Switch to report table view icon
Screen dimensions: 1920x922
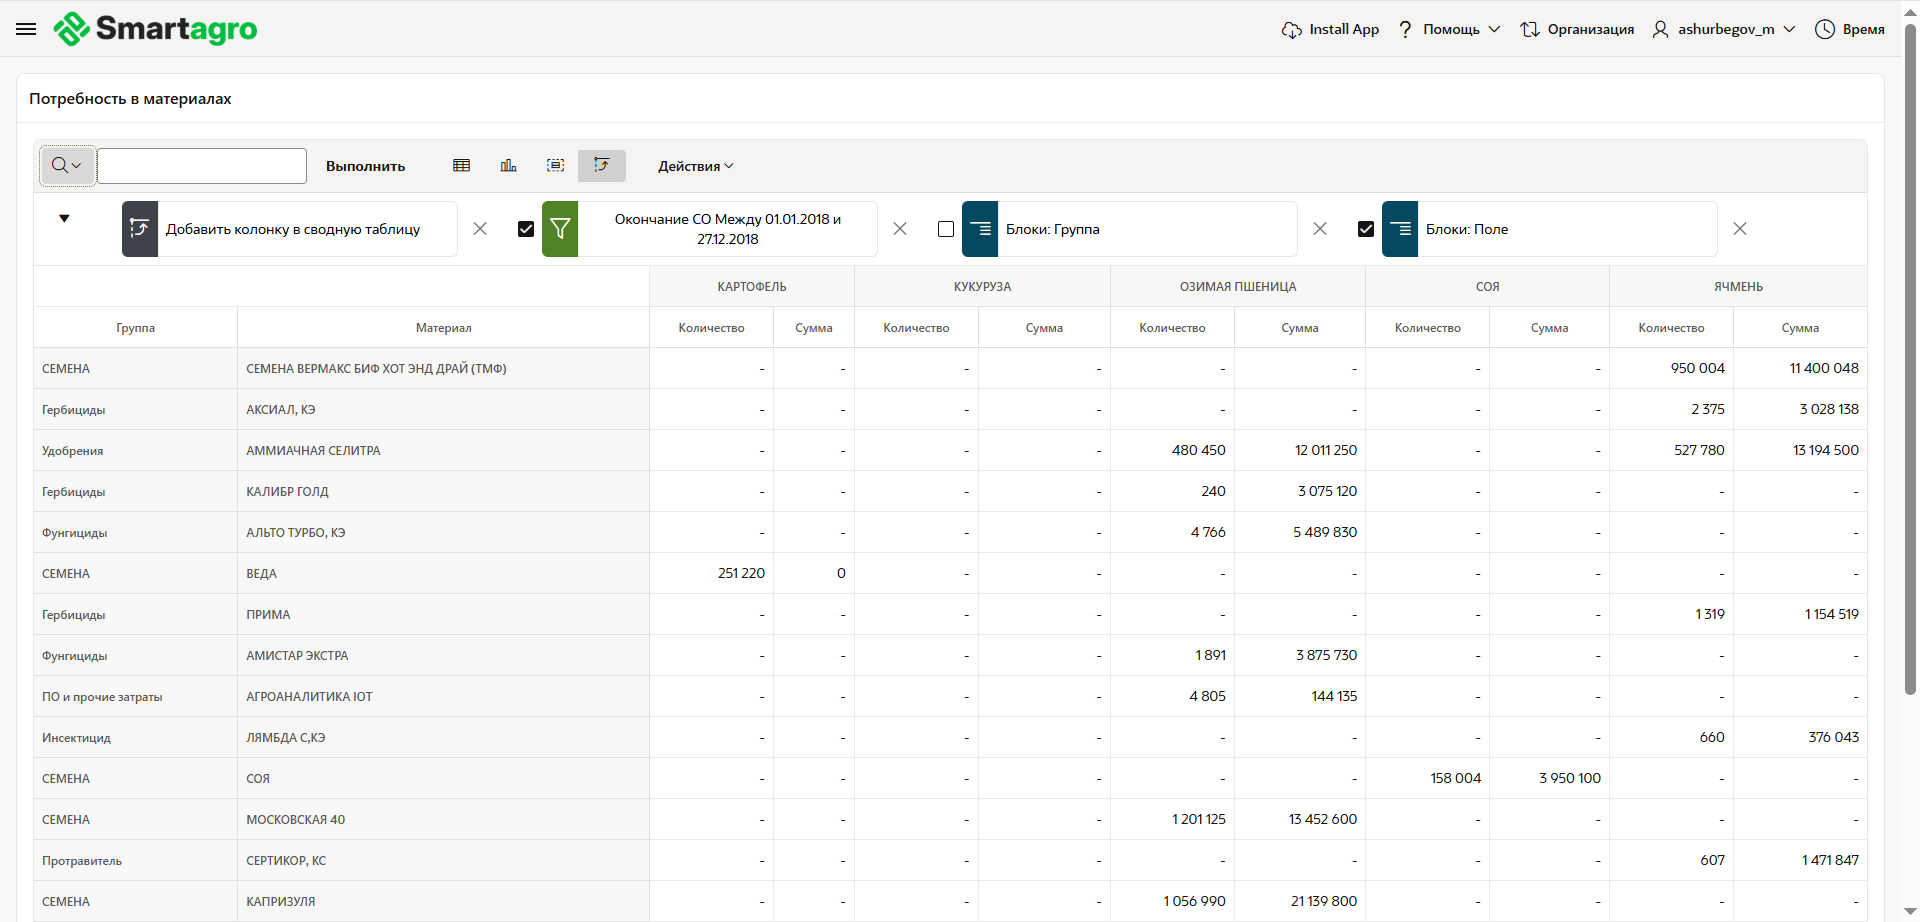pyautogui.click(x=461, y=166)
